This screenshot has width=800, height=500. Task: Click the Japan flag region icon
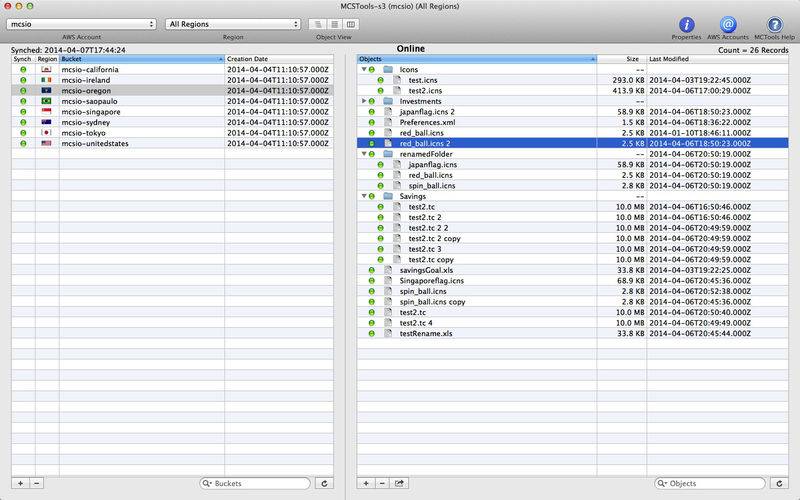tap(46, 133)
